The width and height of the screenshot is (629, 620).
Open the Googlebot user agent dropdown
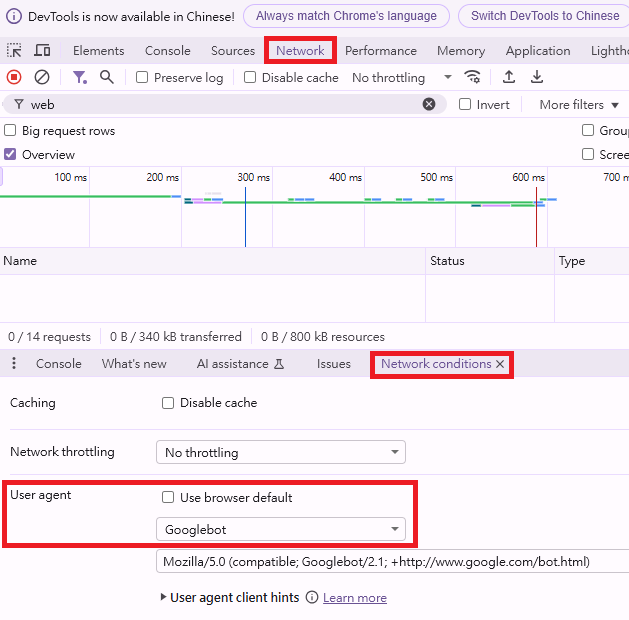pyautogui.click(x=281, y=529)
